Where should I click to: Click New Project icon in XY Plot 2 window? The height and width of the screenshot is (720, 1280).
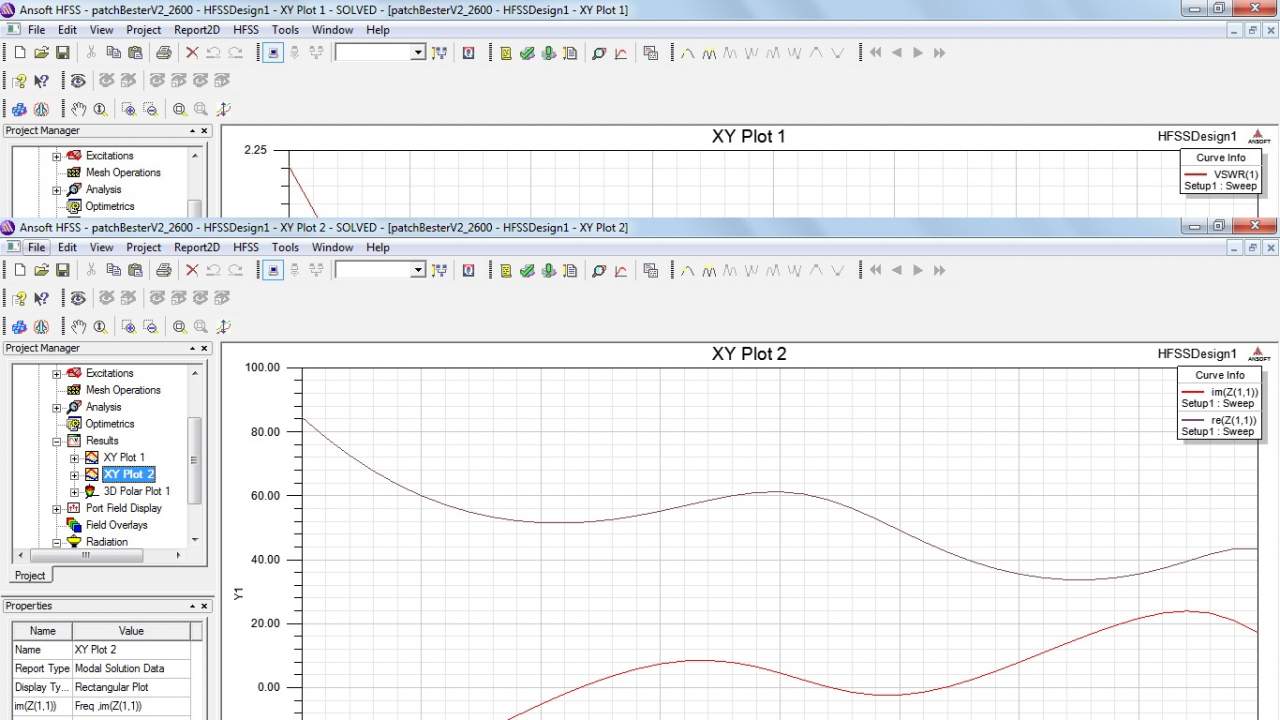[x=20, y=270]
